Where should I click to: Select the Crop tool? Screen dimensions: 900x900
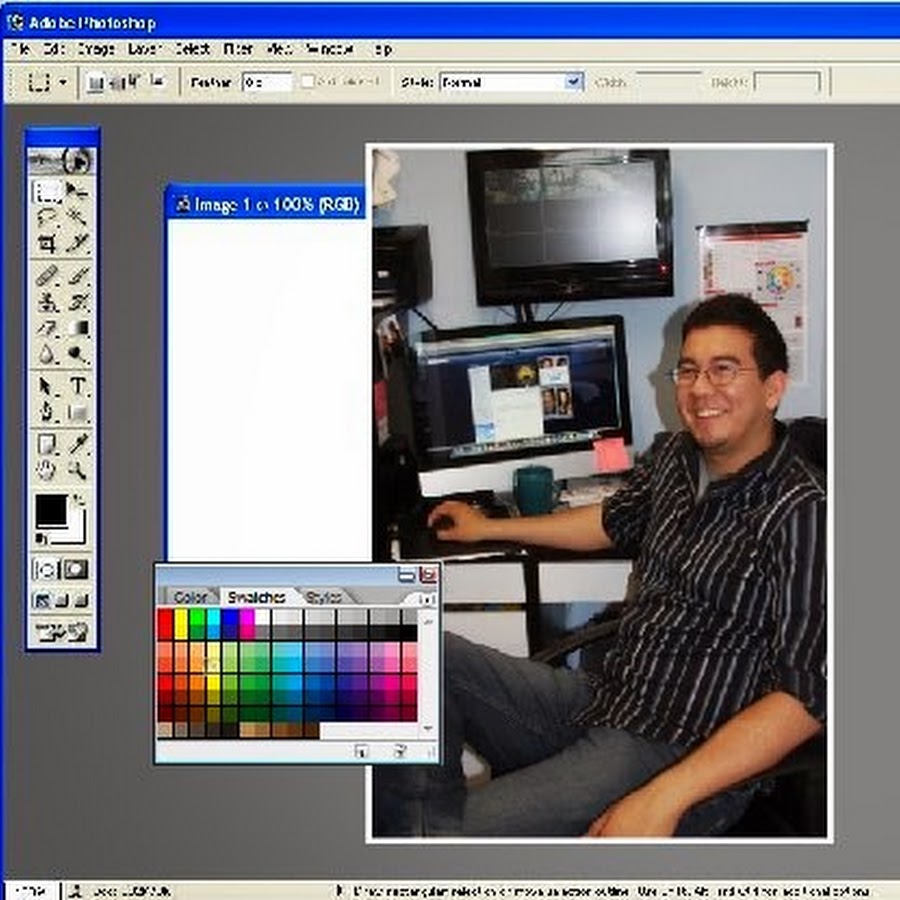47,243
